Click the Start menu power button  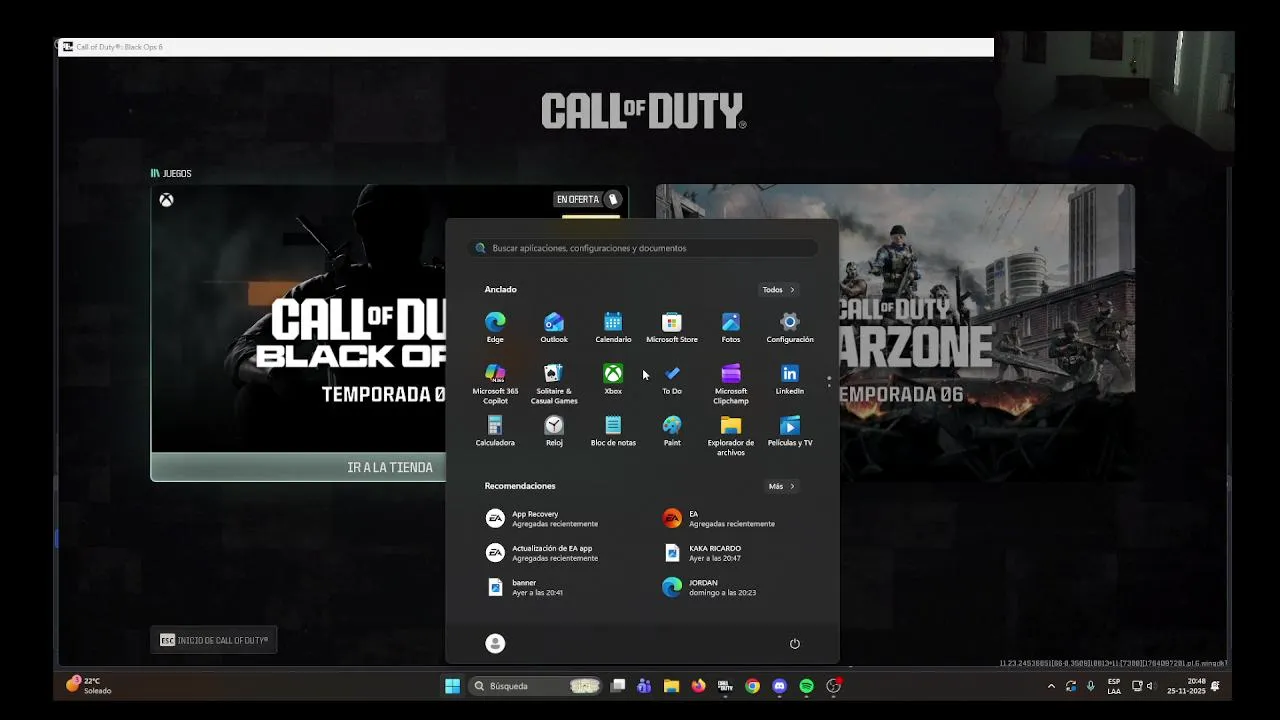[795, 643]
